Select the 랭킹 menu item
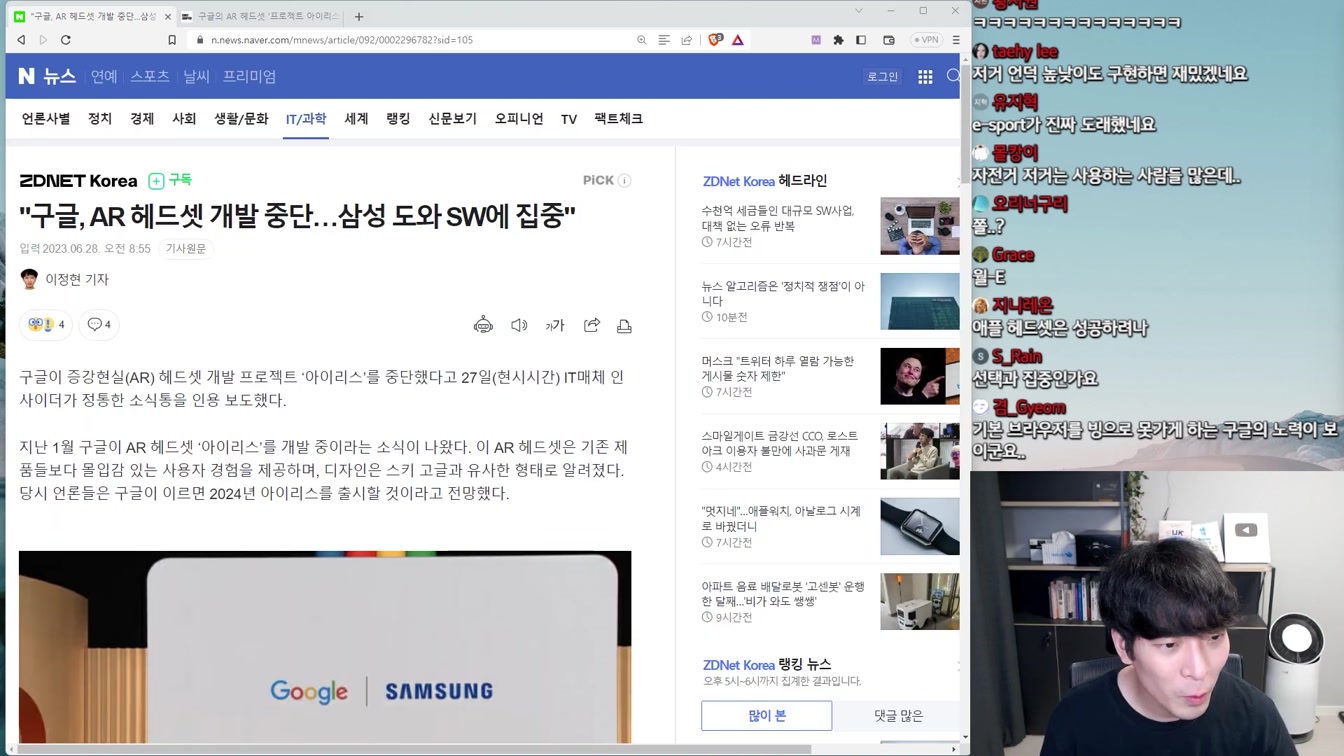This screenshot has height=756, width=1344. pyautogui.click(x=398, y=119)
